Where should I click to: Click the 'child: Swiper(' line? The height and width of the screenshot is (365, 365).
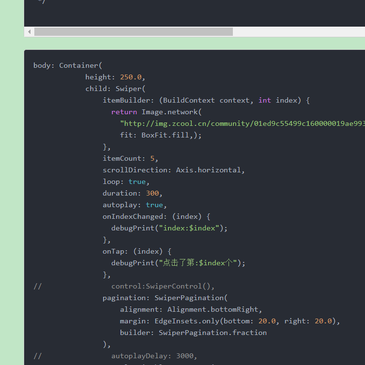point(115,89)
